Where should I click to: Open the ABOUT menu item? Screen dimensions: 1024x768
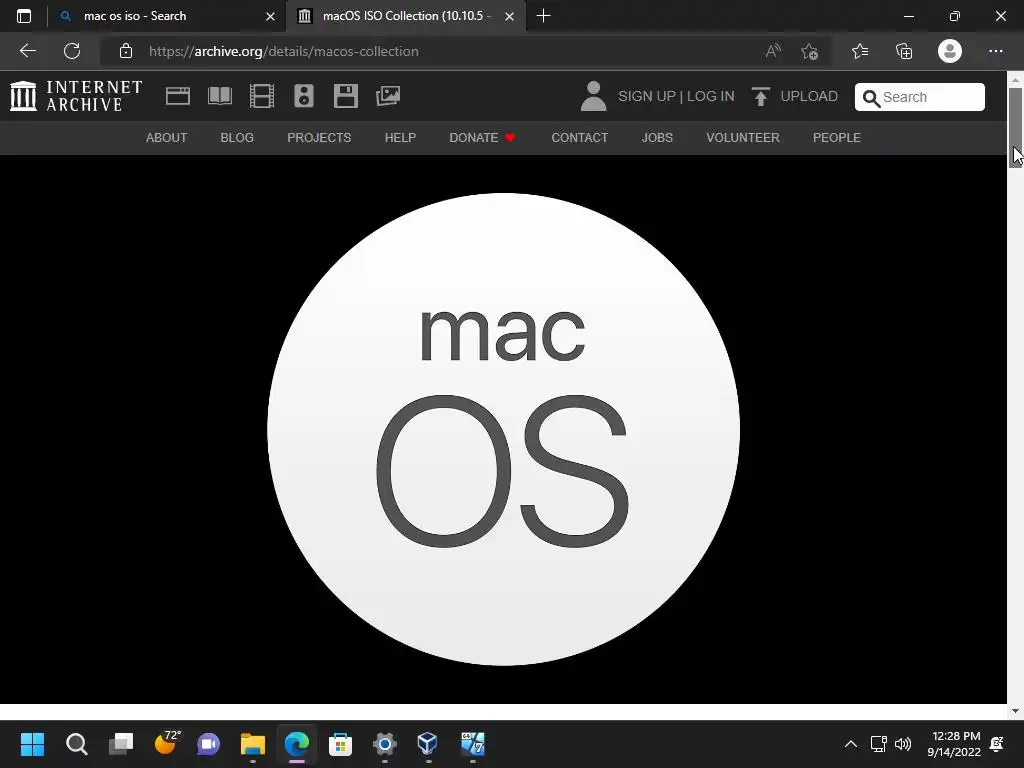coord(167,138)
